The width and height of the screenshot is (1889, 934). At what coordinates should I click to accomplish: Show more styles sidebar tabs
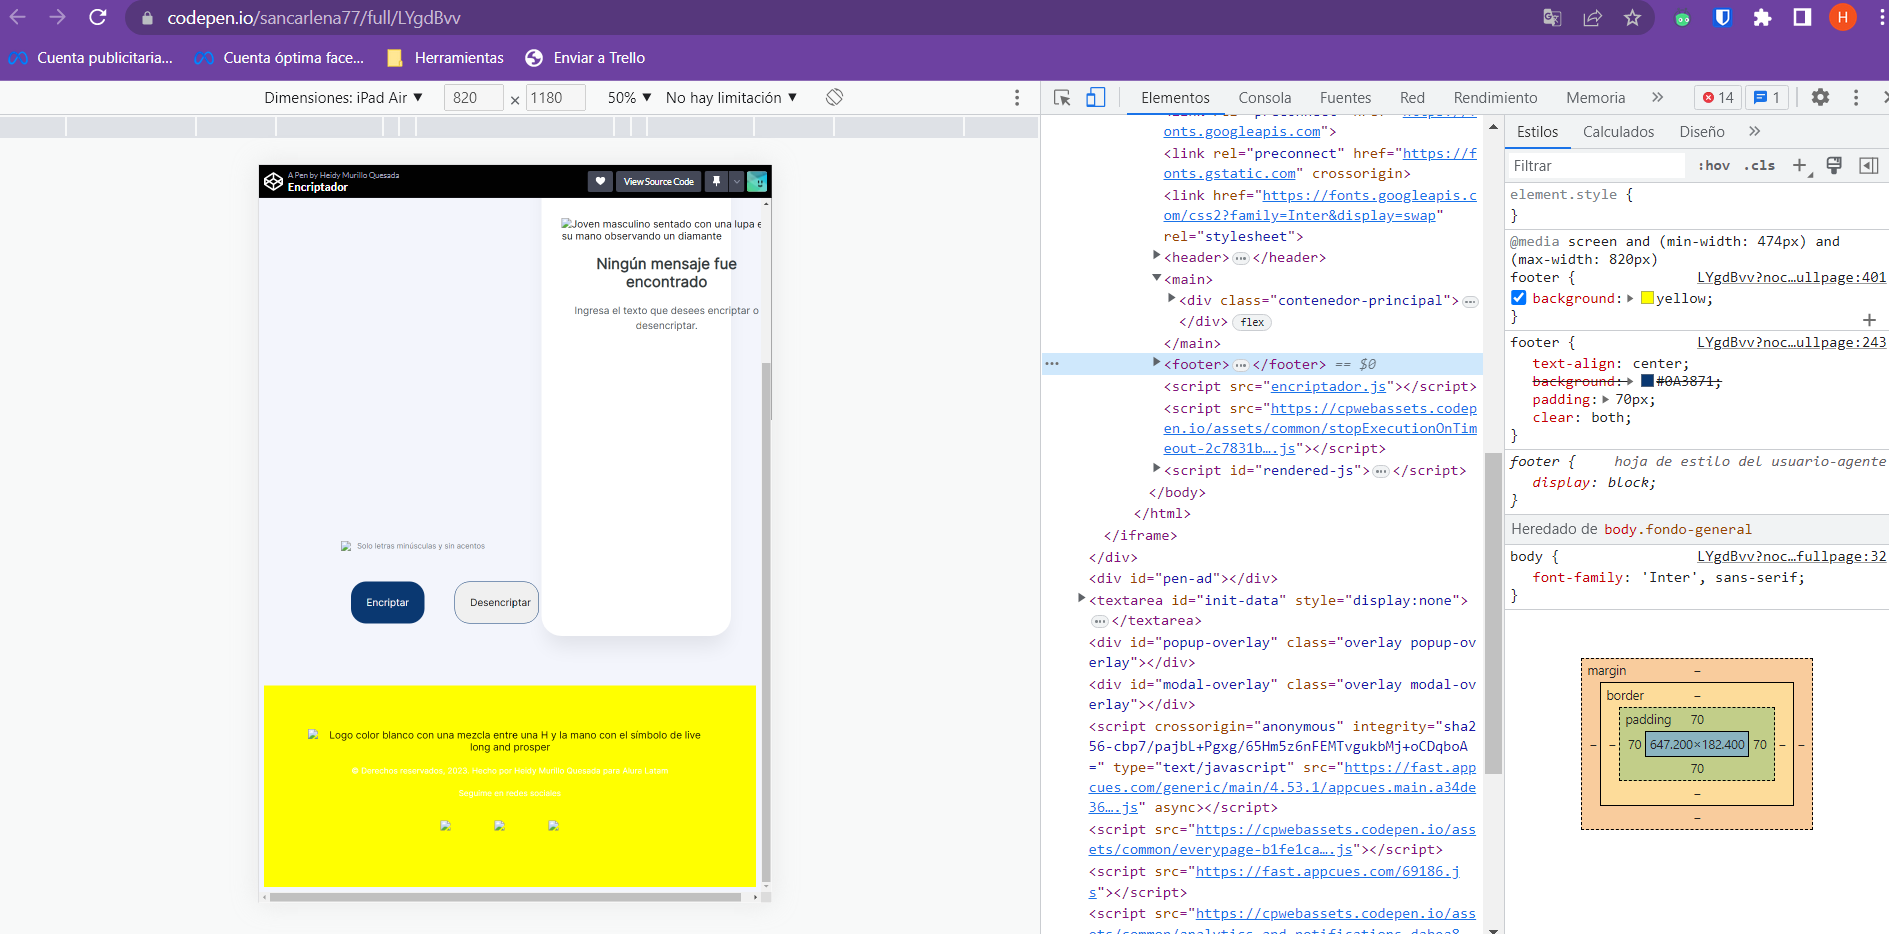pyautogui.click(x=1754, y=131)
